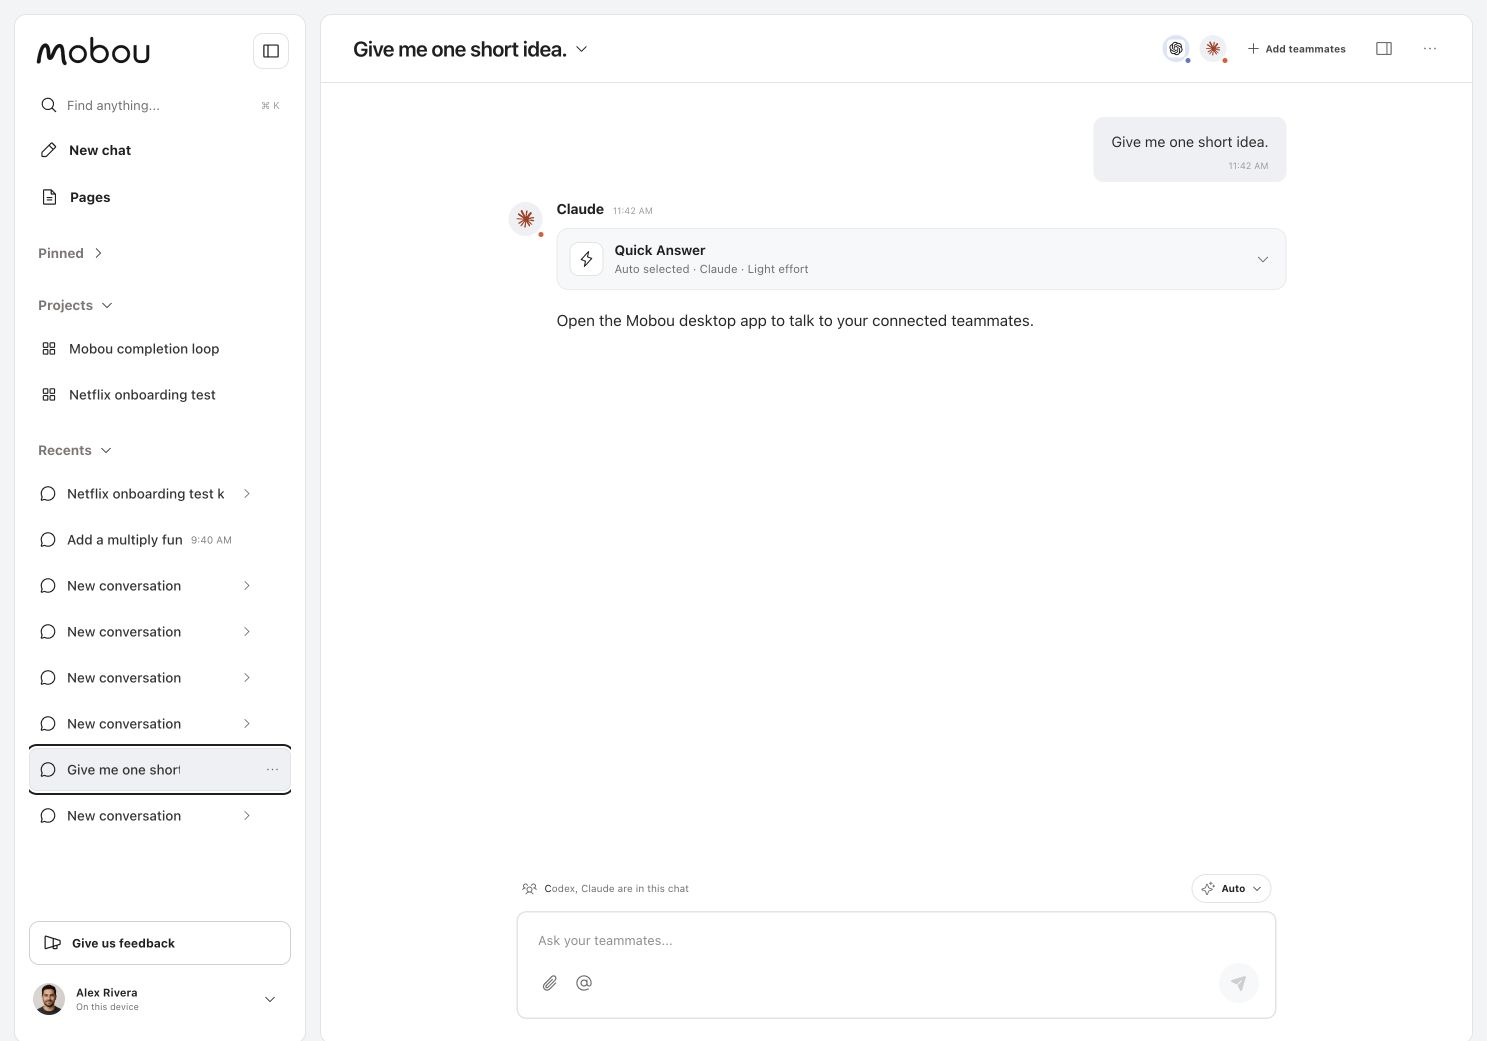Viewport: 1487px width, 1041px height.
Task: Open the Alex Rivera account menu chevron
Action: (270, 999)
